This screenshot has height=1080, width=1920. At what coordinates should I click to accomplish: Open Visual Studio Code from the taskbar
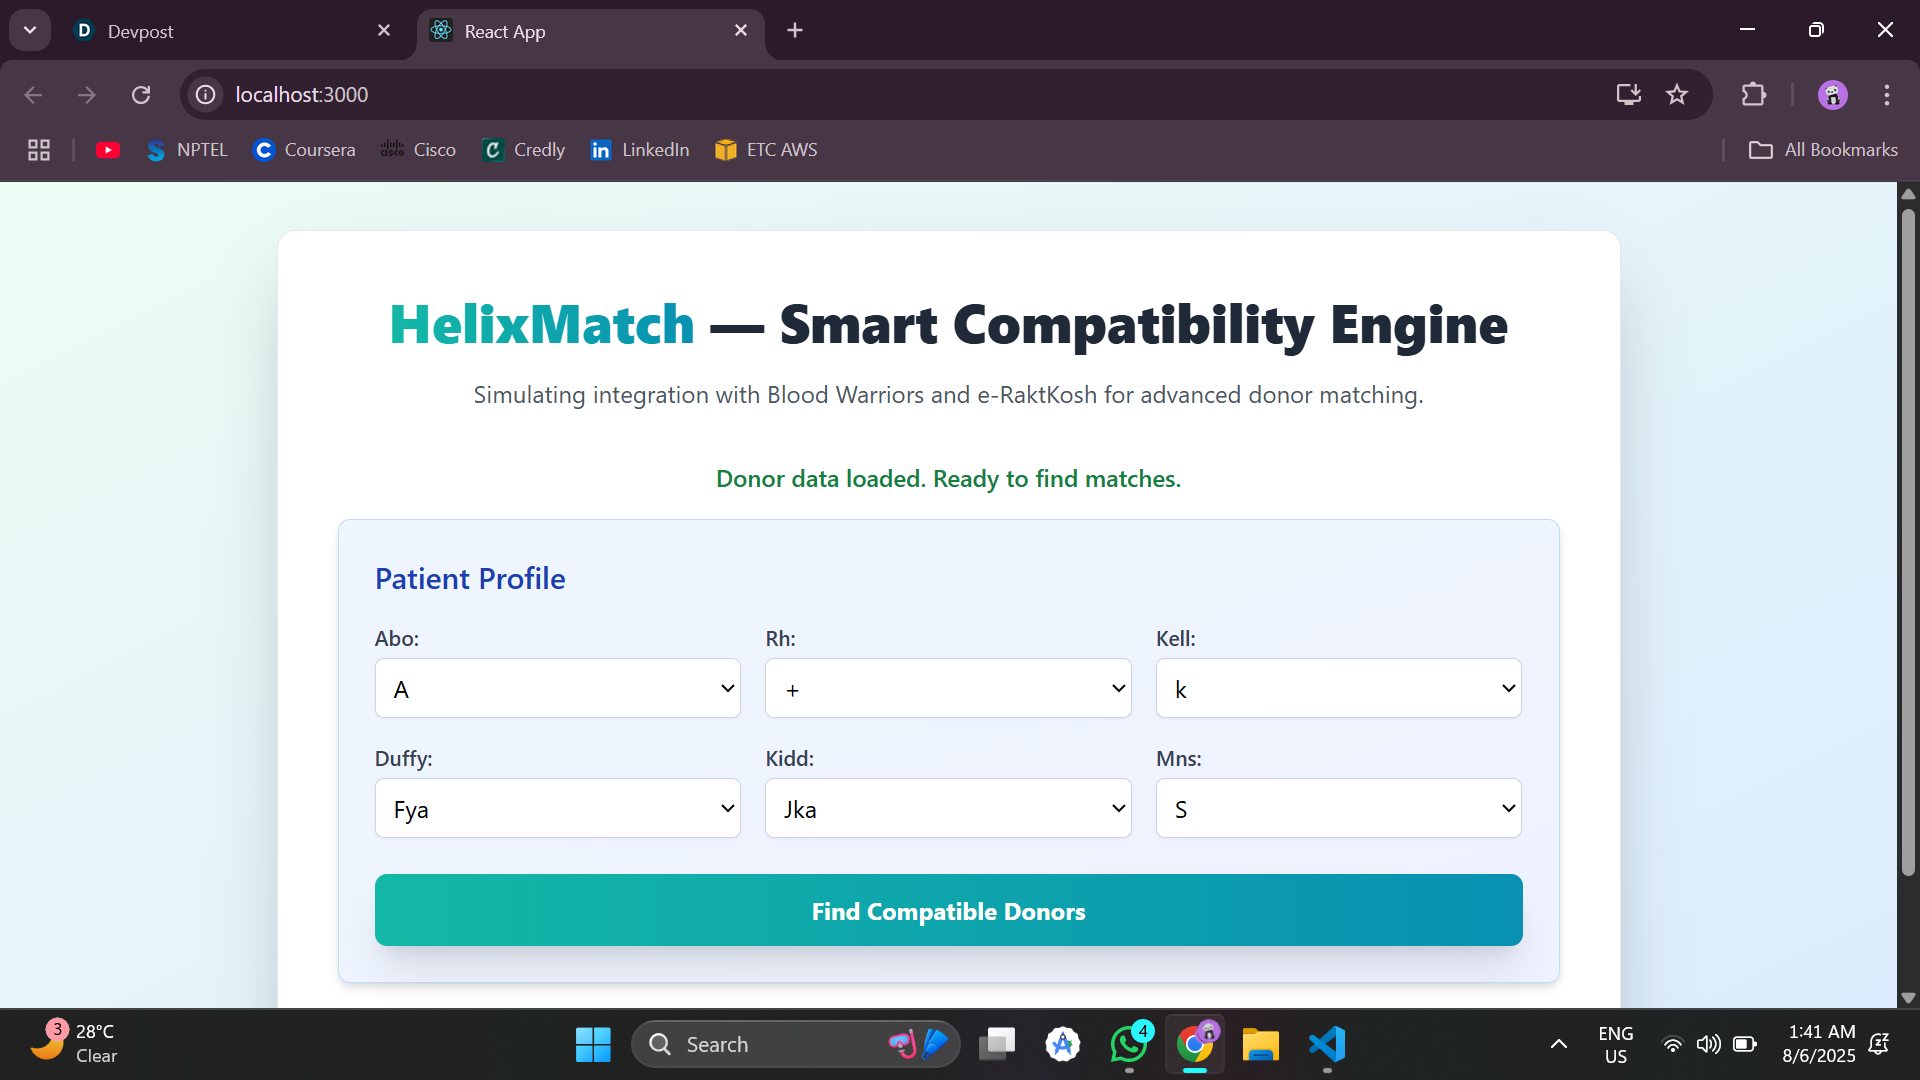[x=1327, y=1044]
